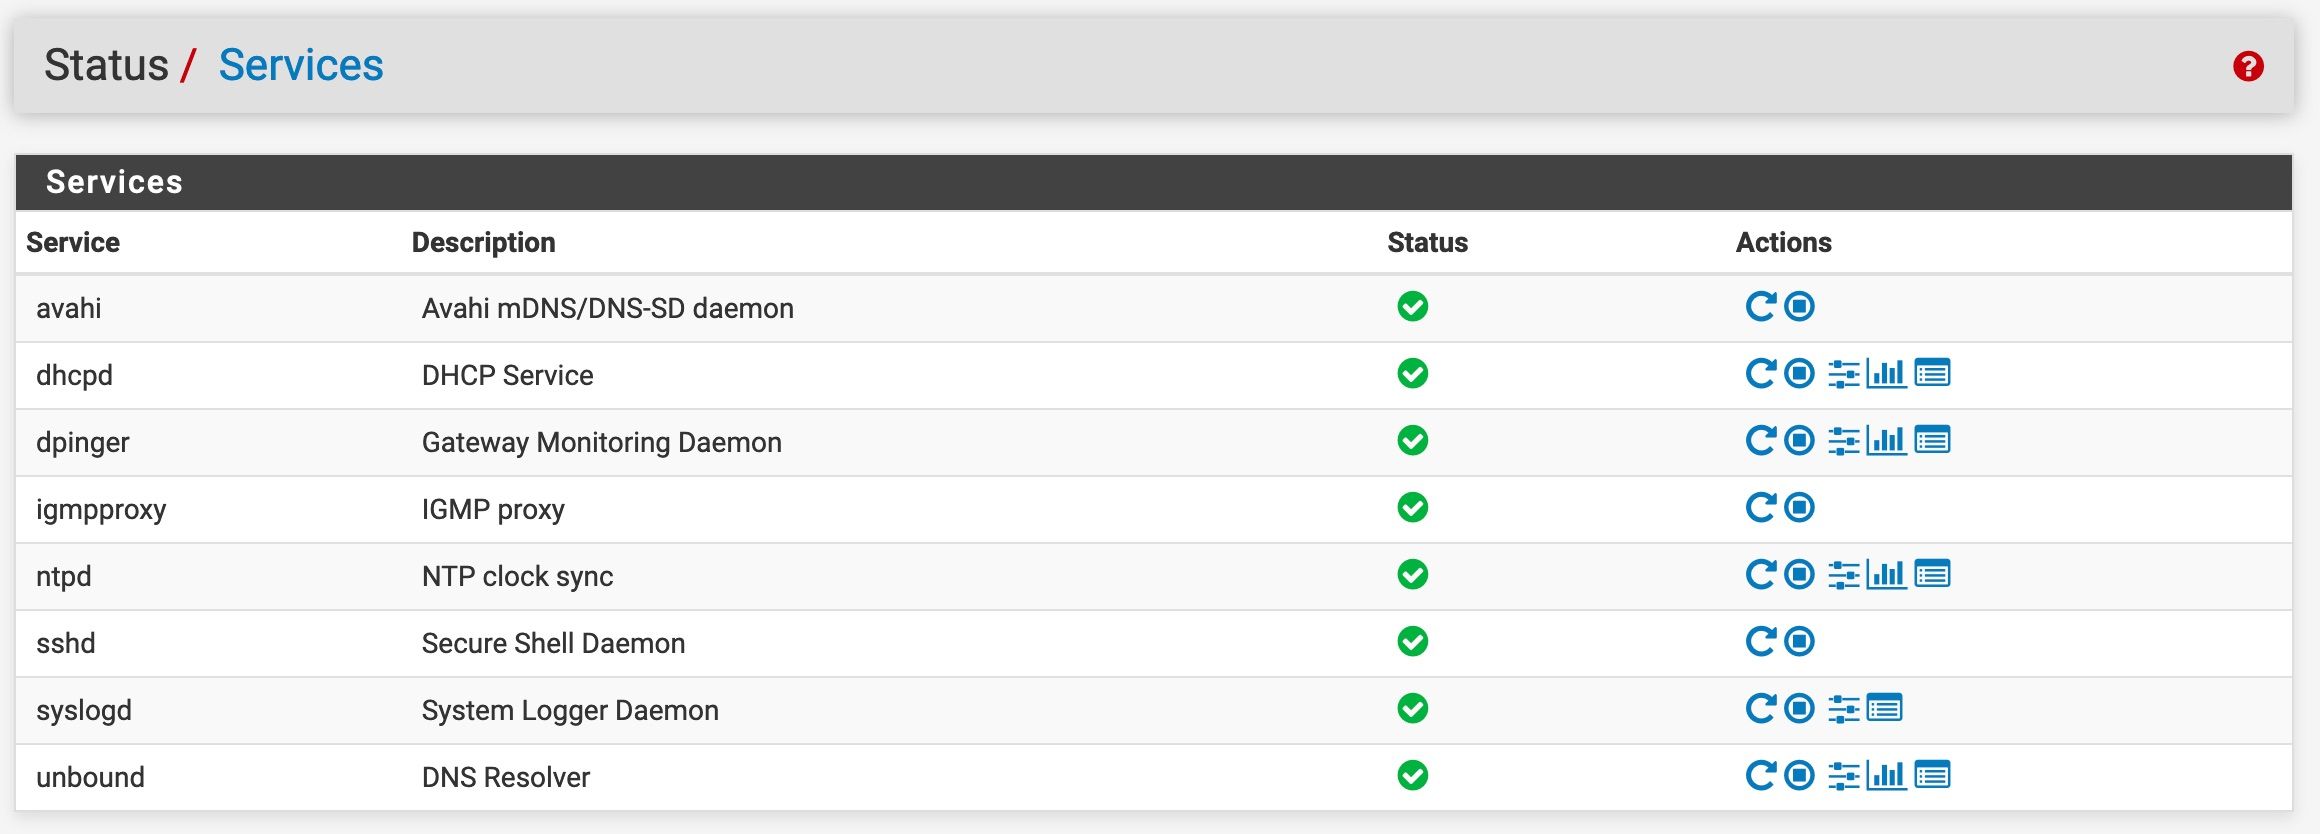Restart the avahi service
This screenshot has width=2320, height=834.
click(1761, 306)
